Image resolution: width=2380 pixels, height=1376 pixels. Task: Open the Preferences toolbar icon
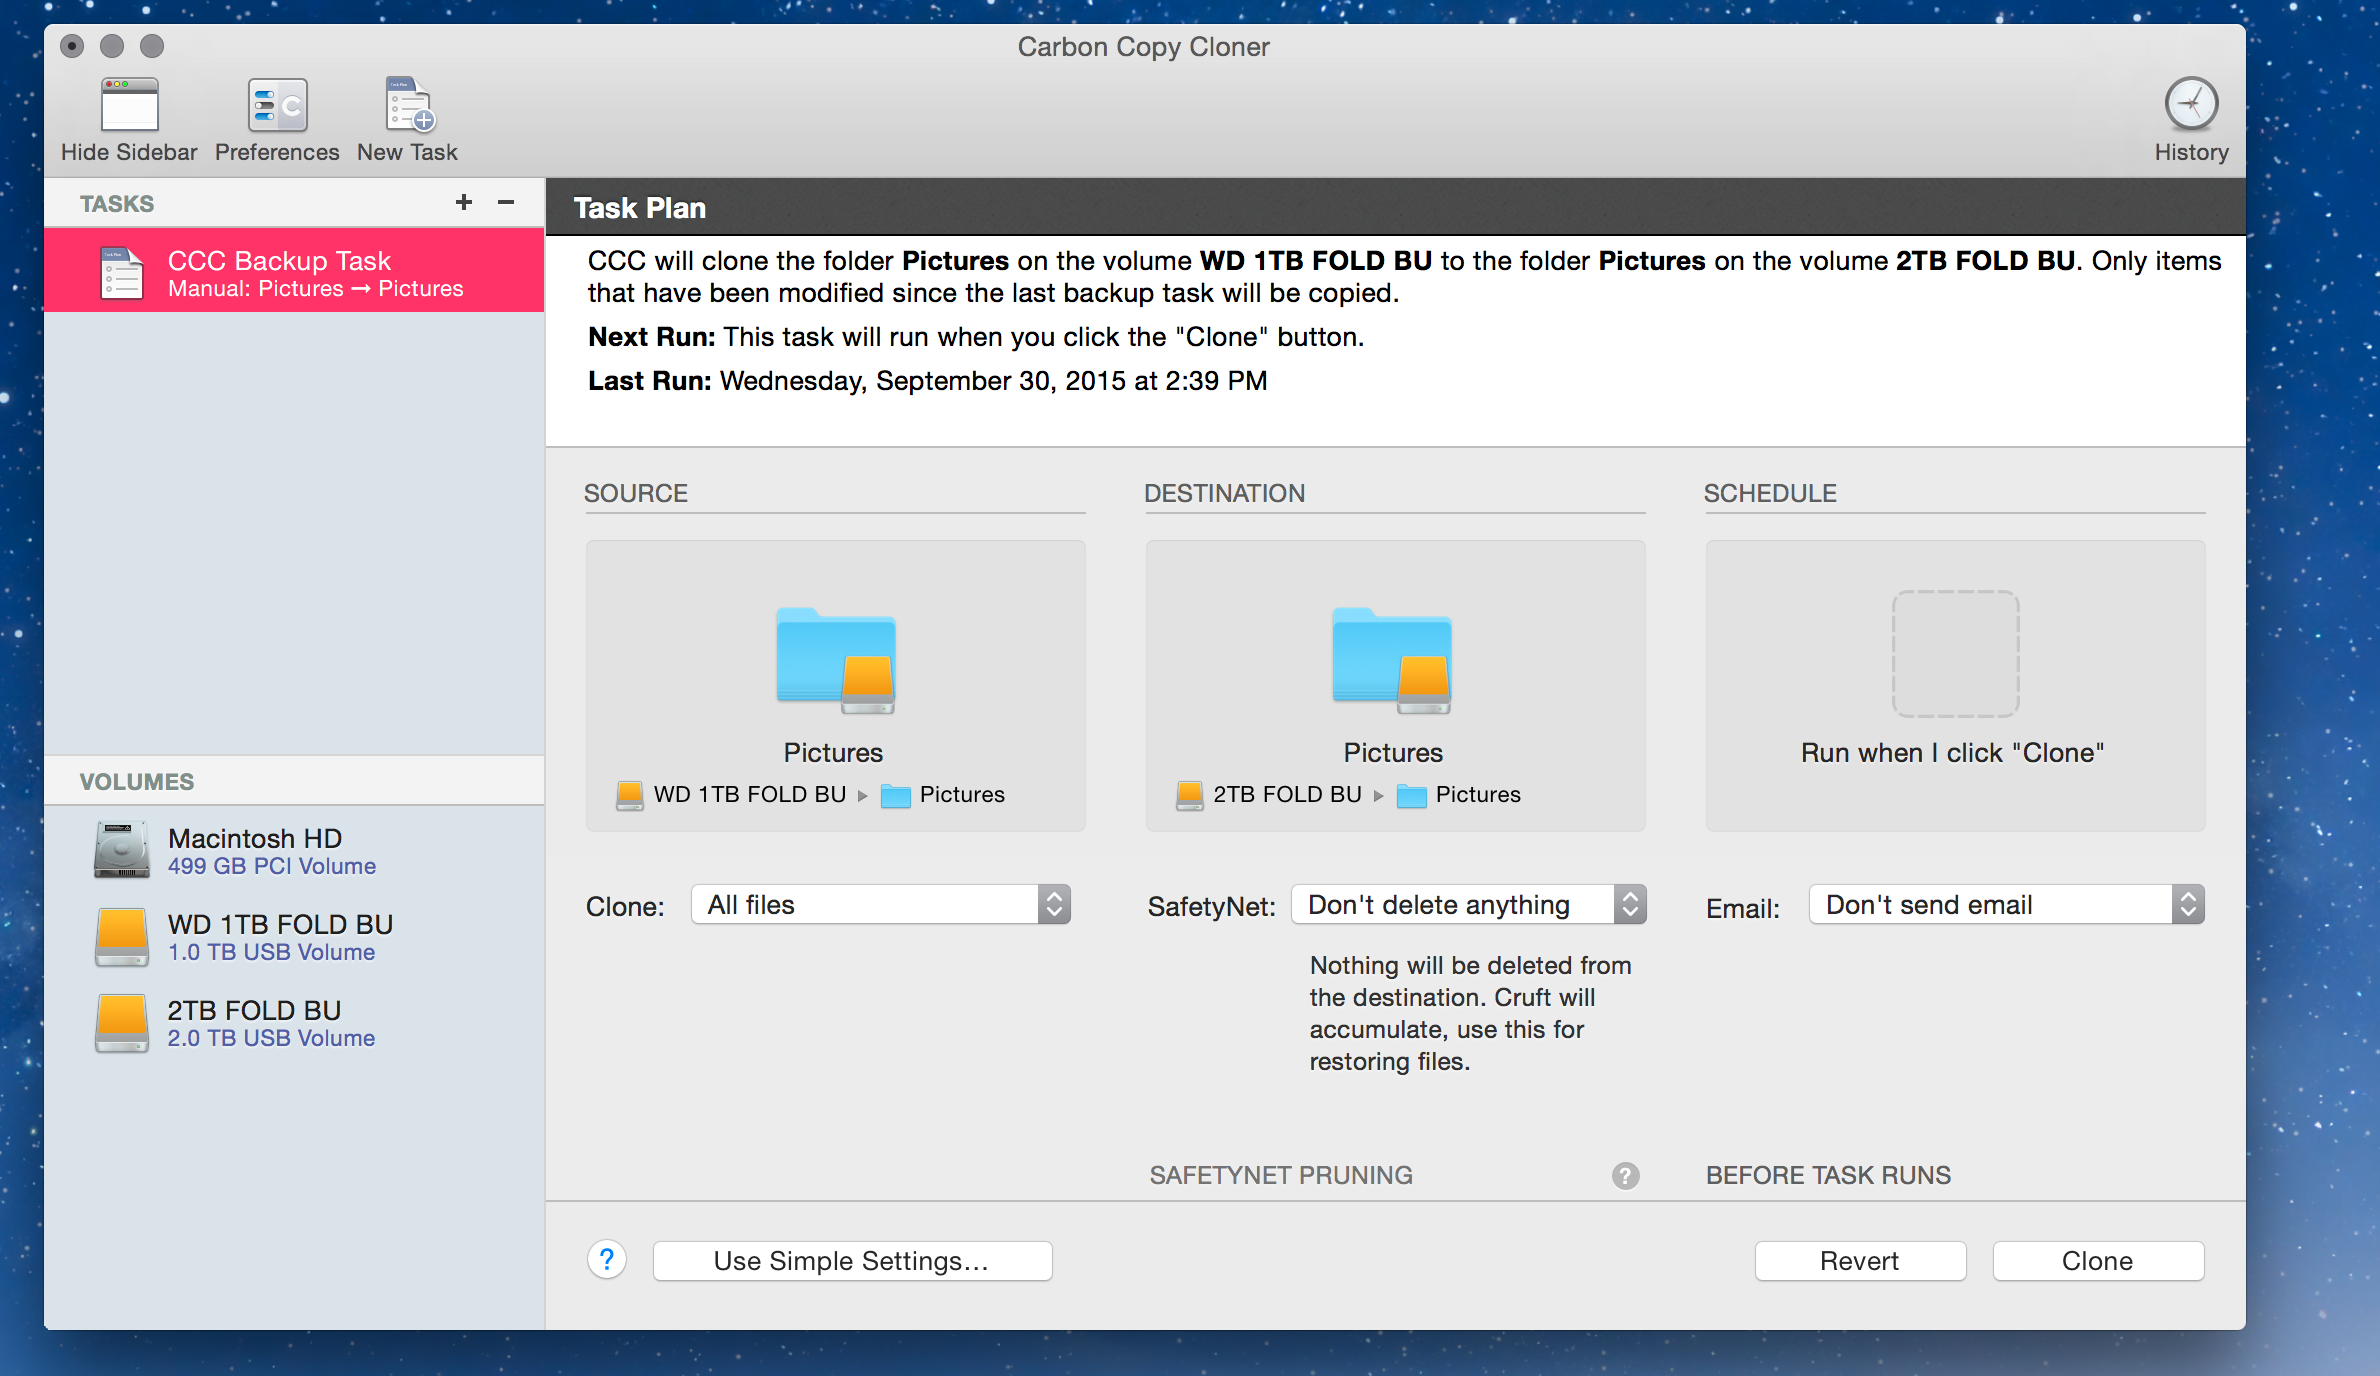(x=277, y=105)
